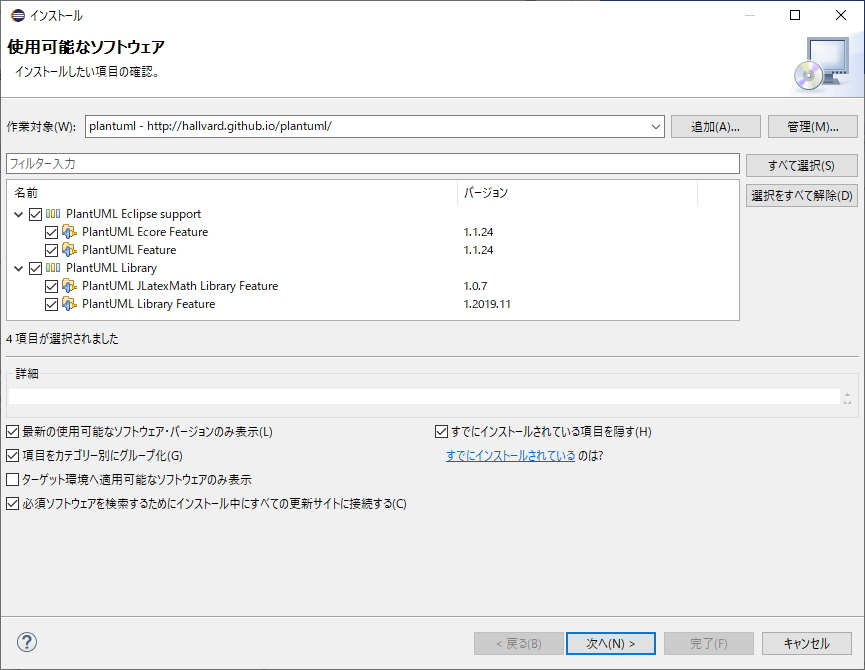Screen dimensions: 865x670
Task: Collapse the PlantUML Library tree node
Action: [20, 268]
